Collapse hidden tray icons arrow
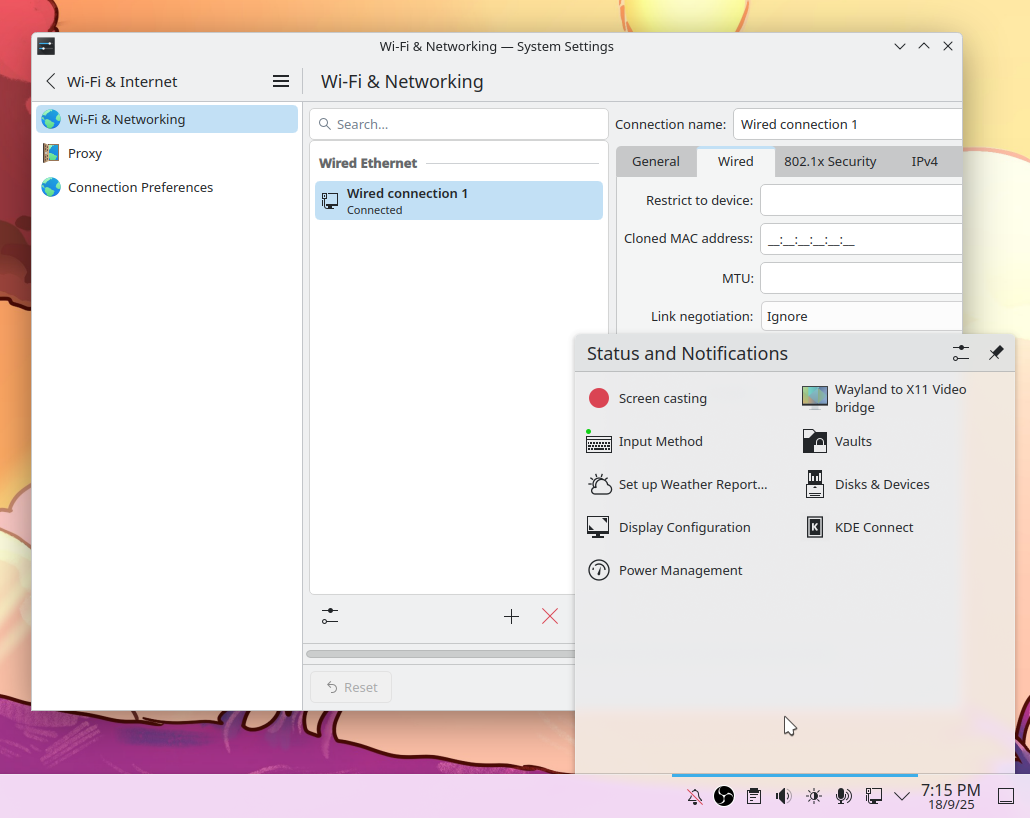Screen dimensions: 1030x818 click(902, 796)
